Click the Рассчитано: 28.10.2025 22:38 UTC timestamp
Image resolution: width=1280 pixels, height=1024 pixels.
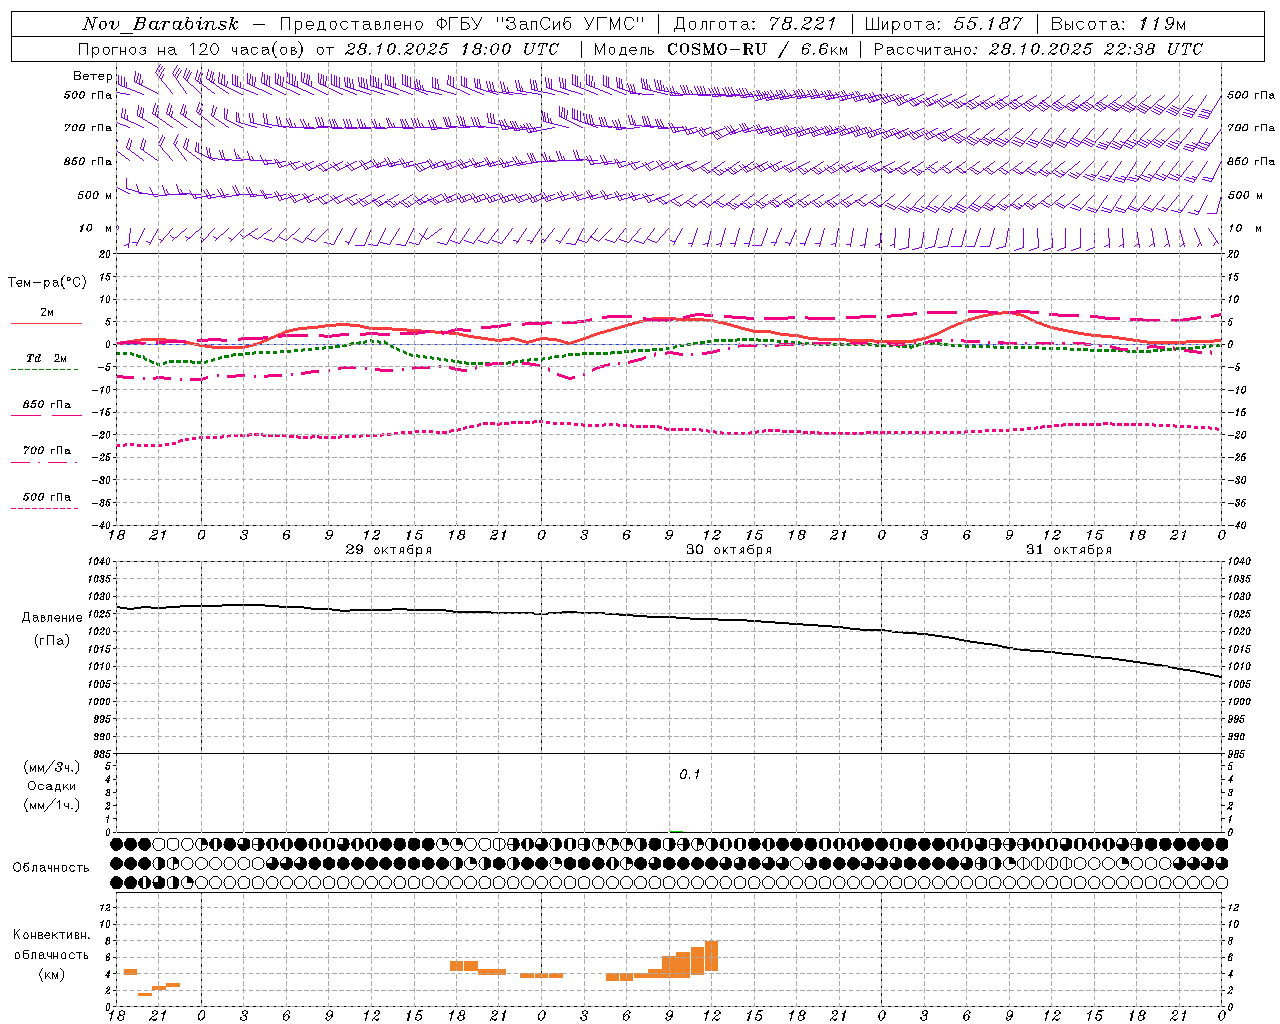pos(1038,49)
